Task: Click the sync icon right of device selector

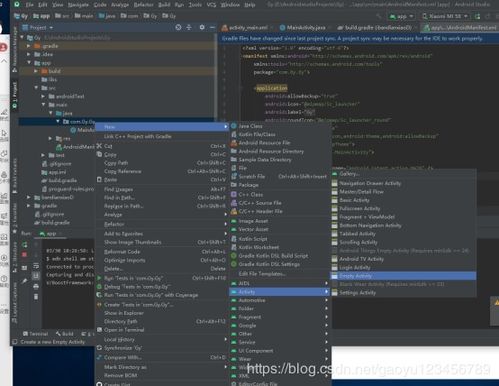Action: point(478,16)
